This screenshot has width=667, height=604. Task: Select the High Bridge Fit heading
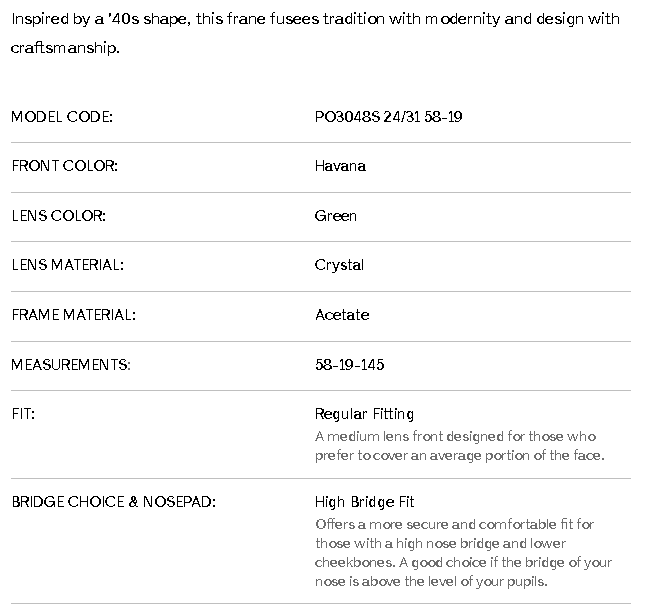[x=364, y=502]
